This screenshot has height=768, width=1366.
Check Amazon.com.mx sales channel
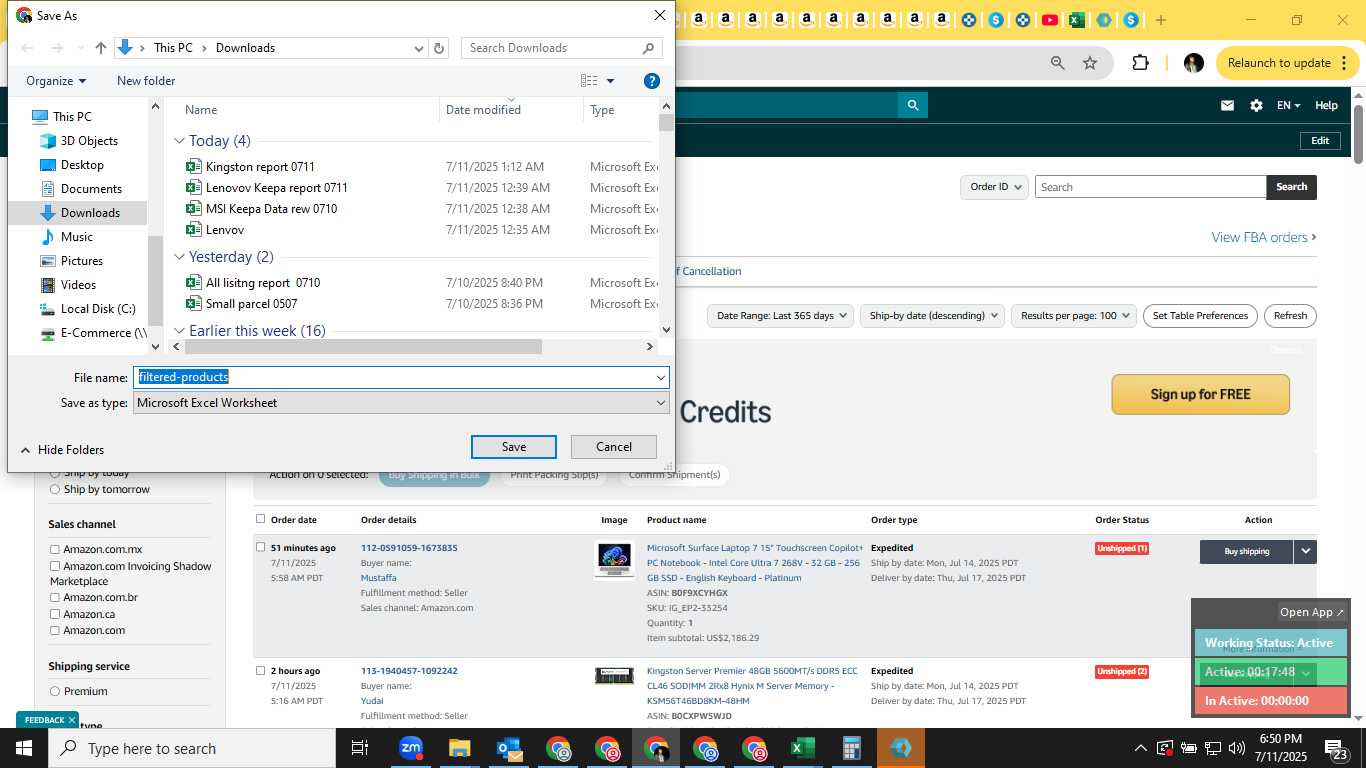tap(55, 550)
